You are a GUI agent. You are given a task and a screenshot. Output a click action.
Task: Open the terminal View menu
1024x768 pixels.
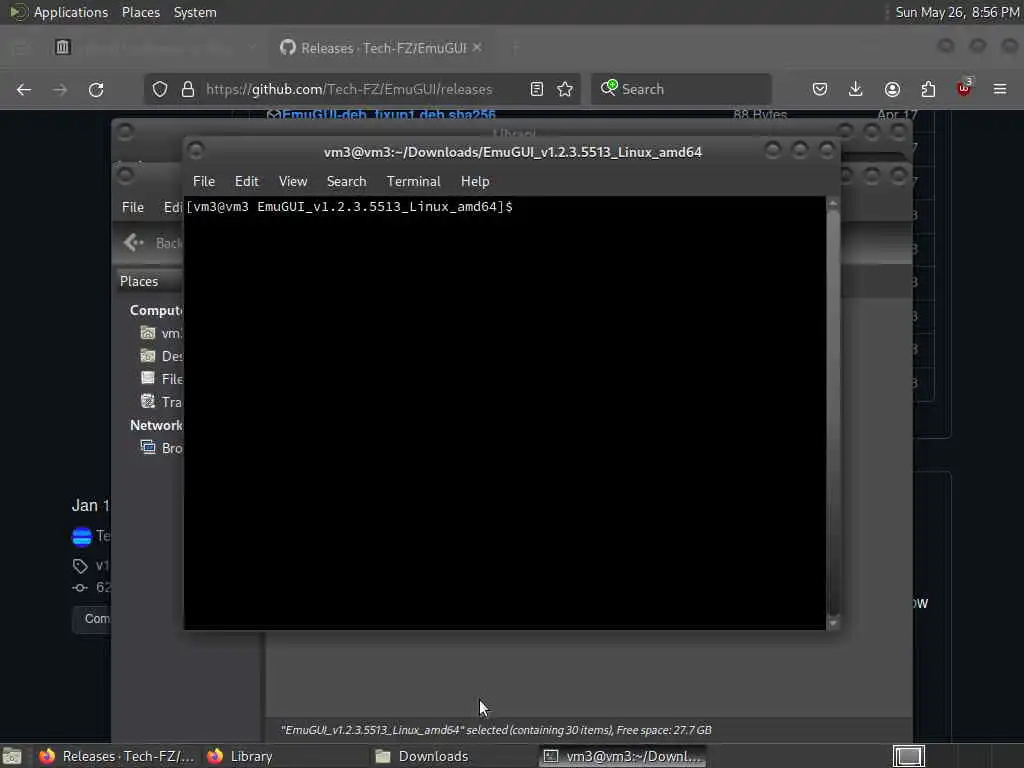[x=293, y=182]
